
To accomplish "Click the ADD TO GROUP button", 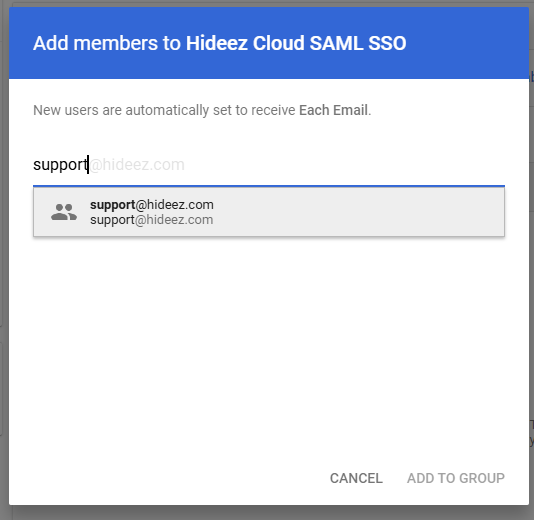I will (x=456, y=478).
